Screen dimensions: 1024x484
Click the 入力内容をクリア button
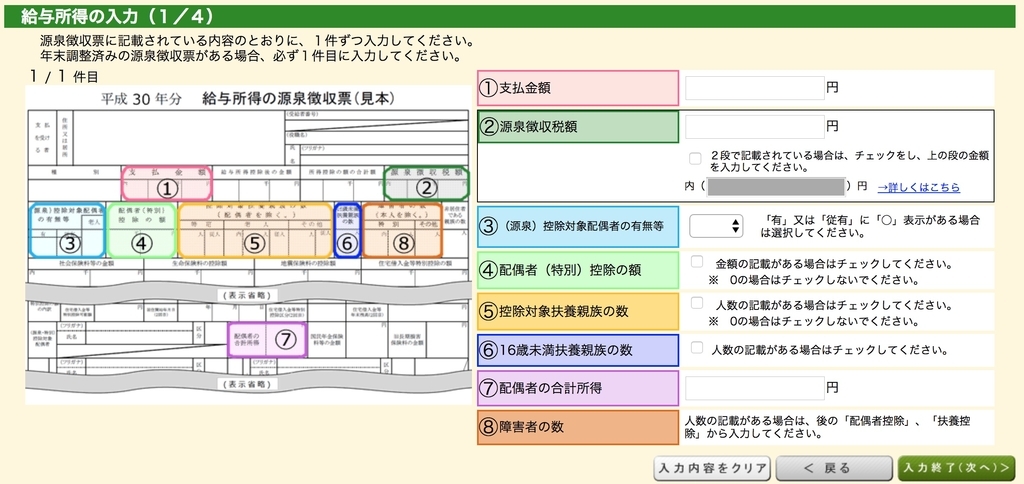click(x=712, y=468)
